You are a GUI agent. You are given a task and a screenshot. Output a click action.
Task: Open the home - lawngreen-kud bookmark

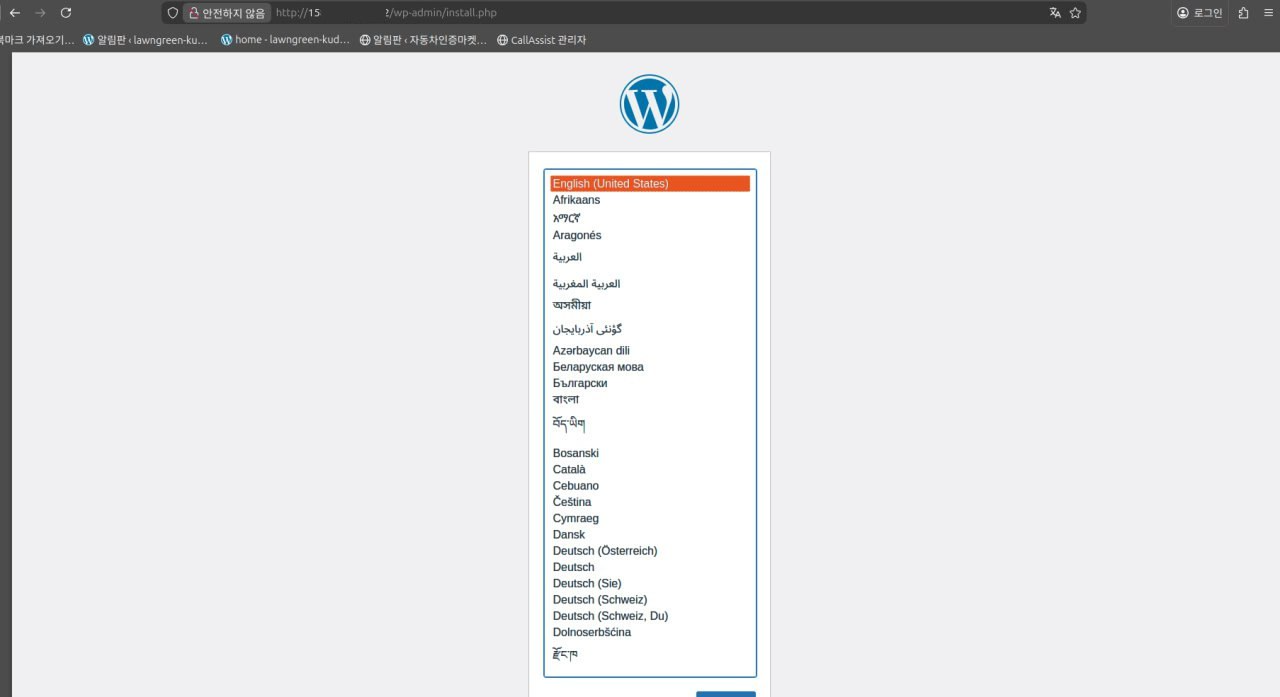(285, 40)
